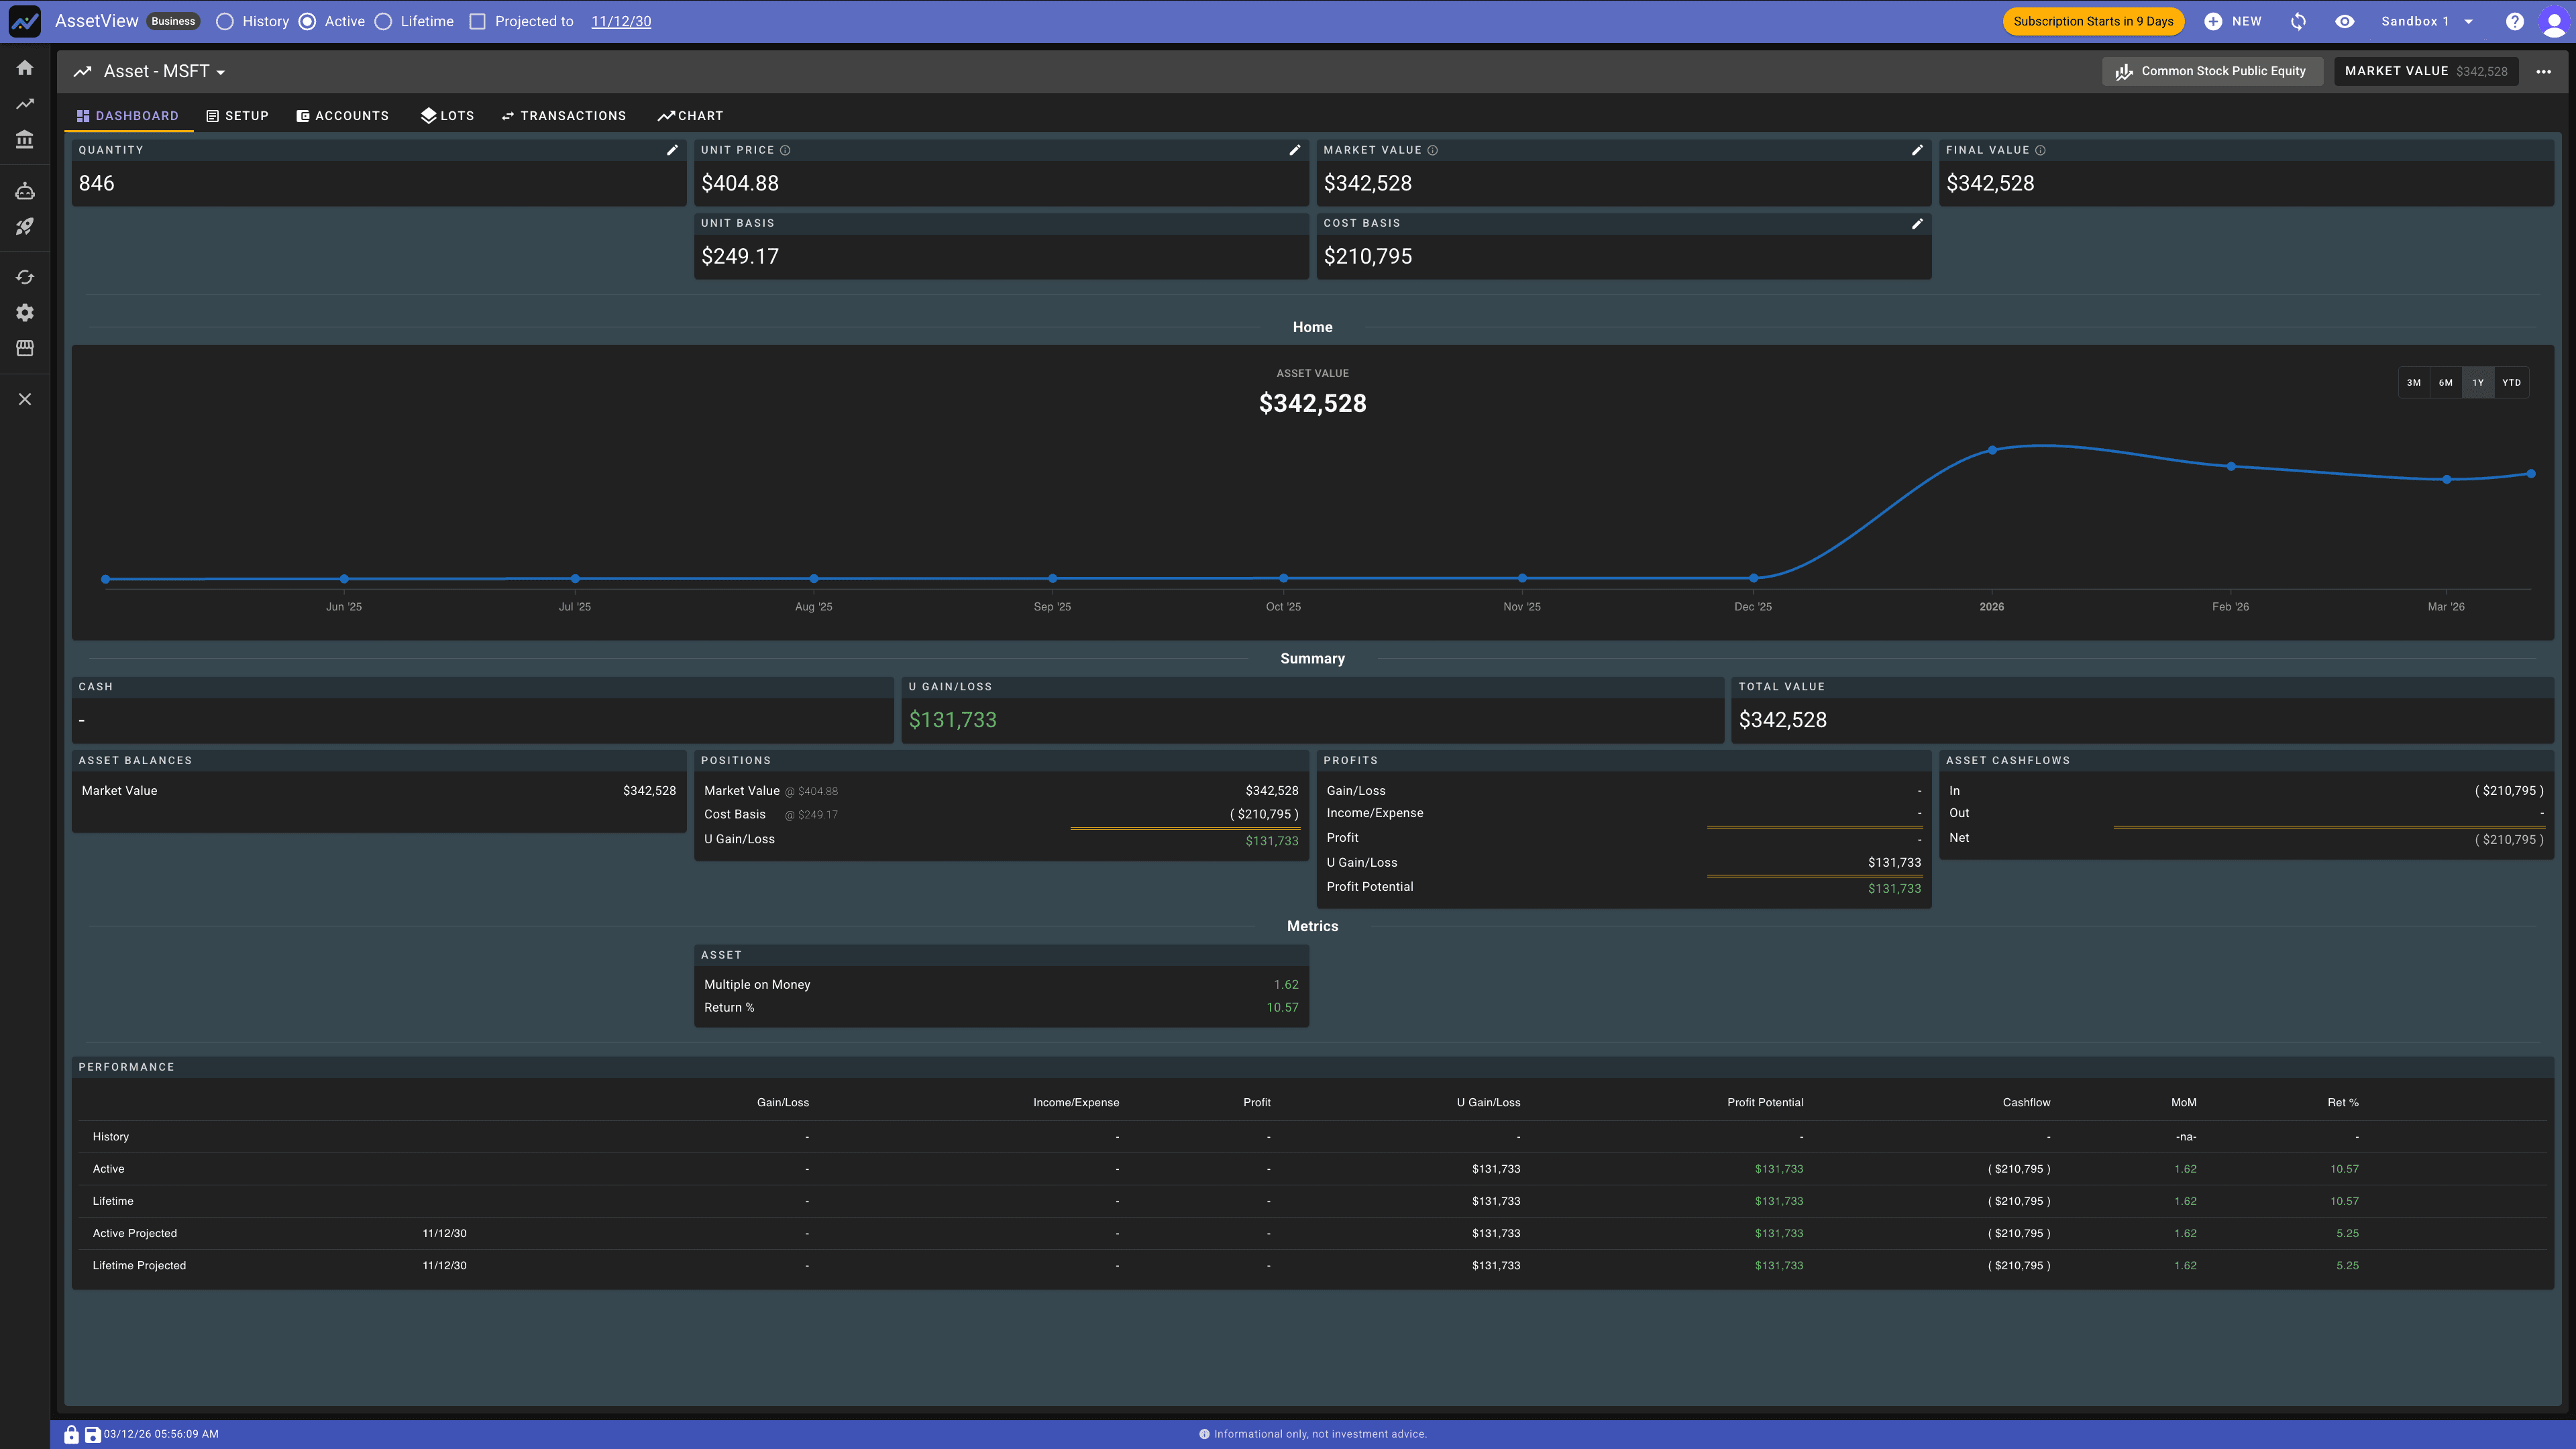This screenshot has height=1449, width=2576.
Task: Click the refresh sync icon in the top bar
Action: coord(2298,21)
